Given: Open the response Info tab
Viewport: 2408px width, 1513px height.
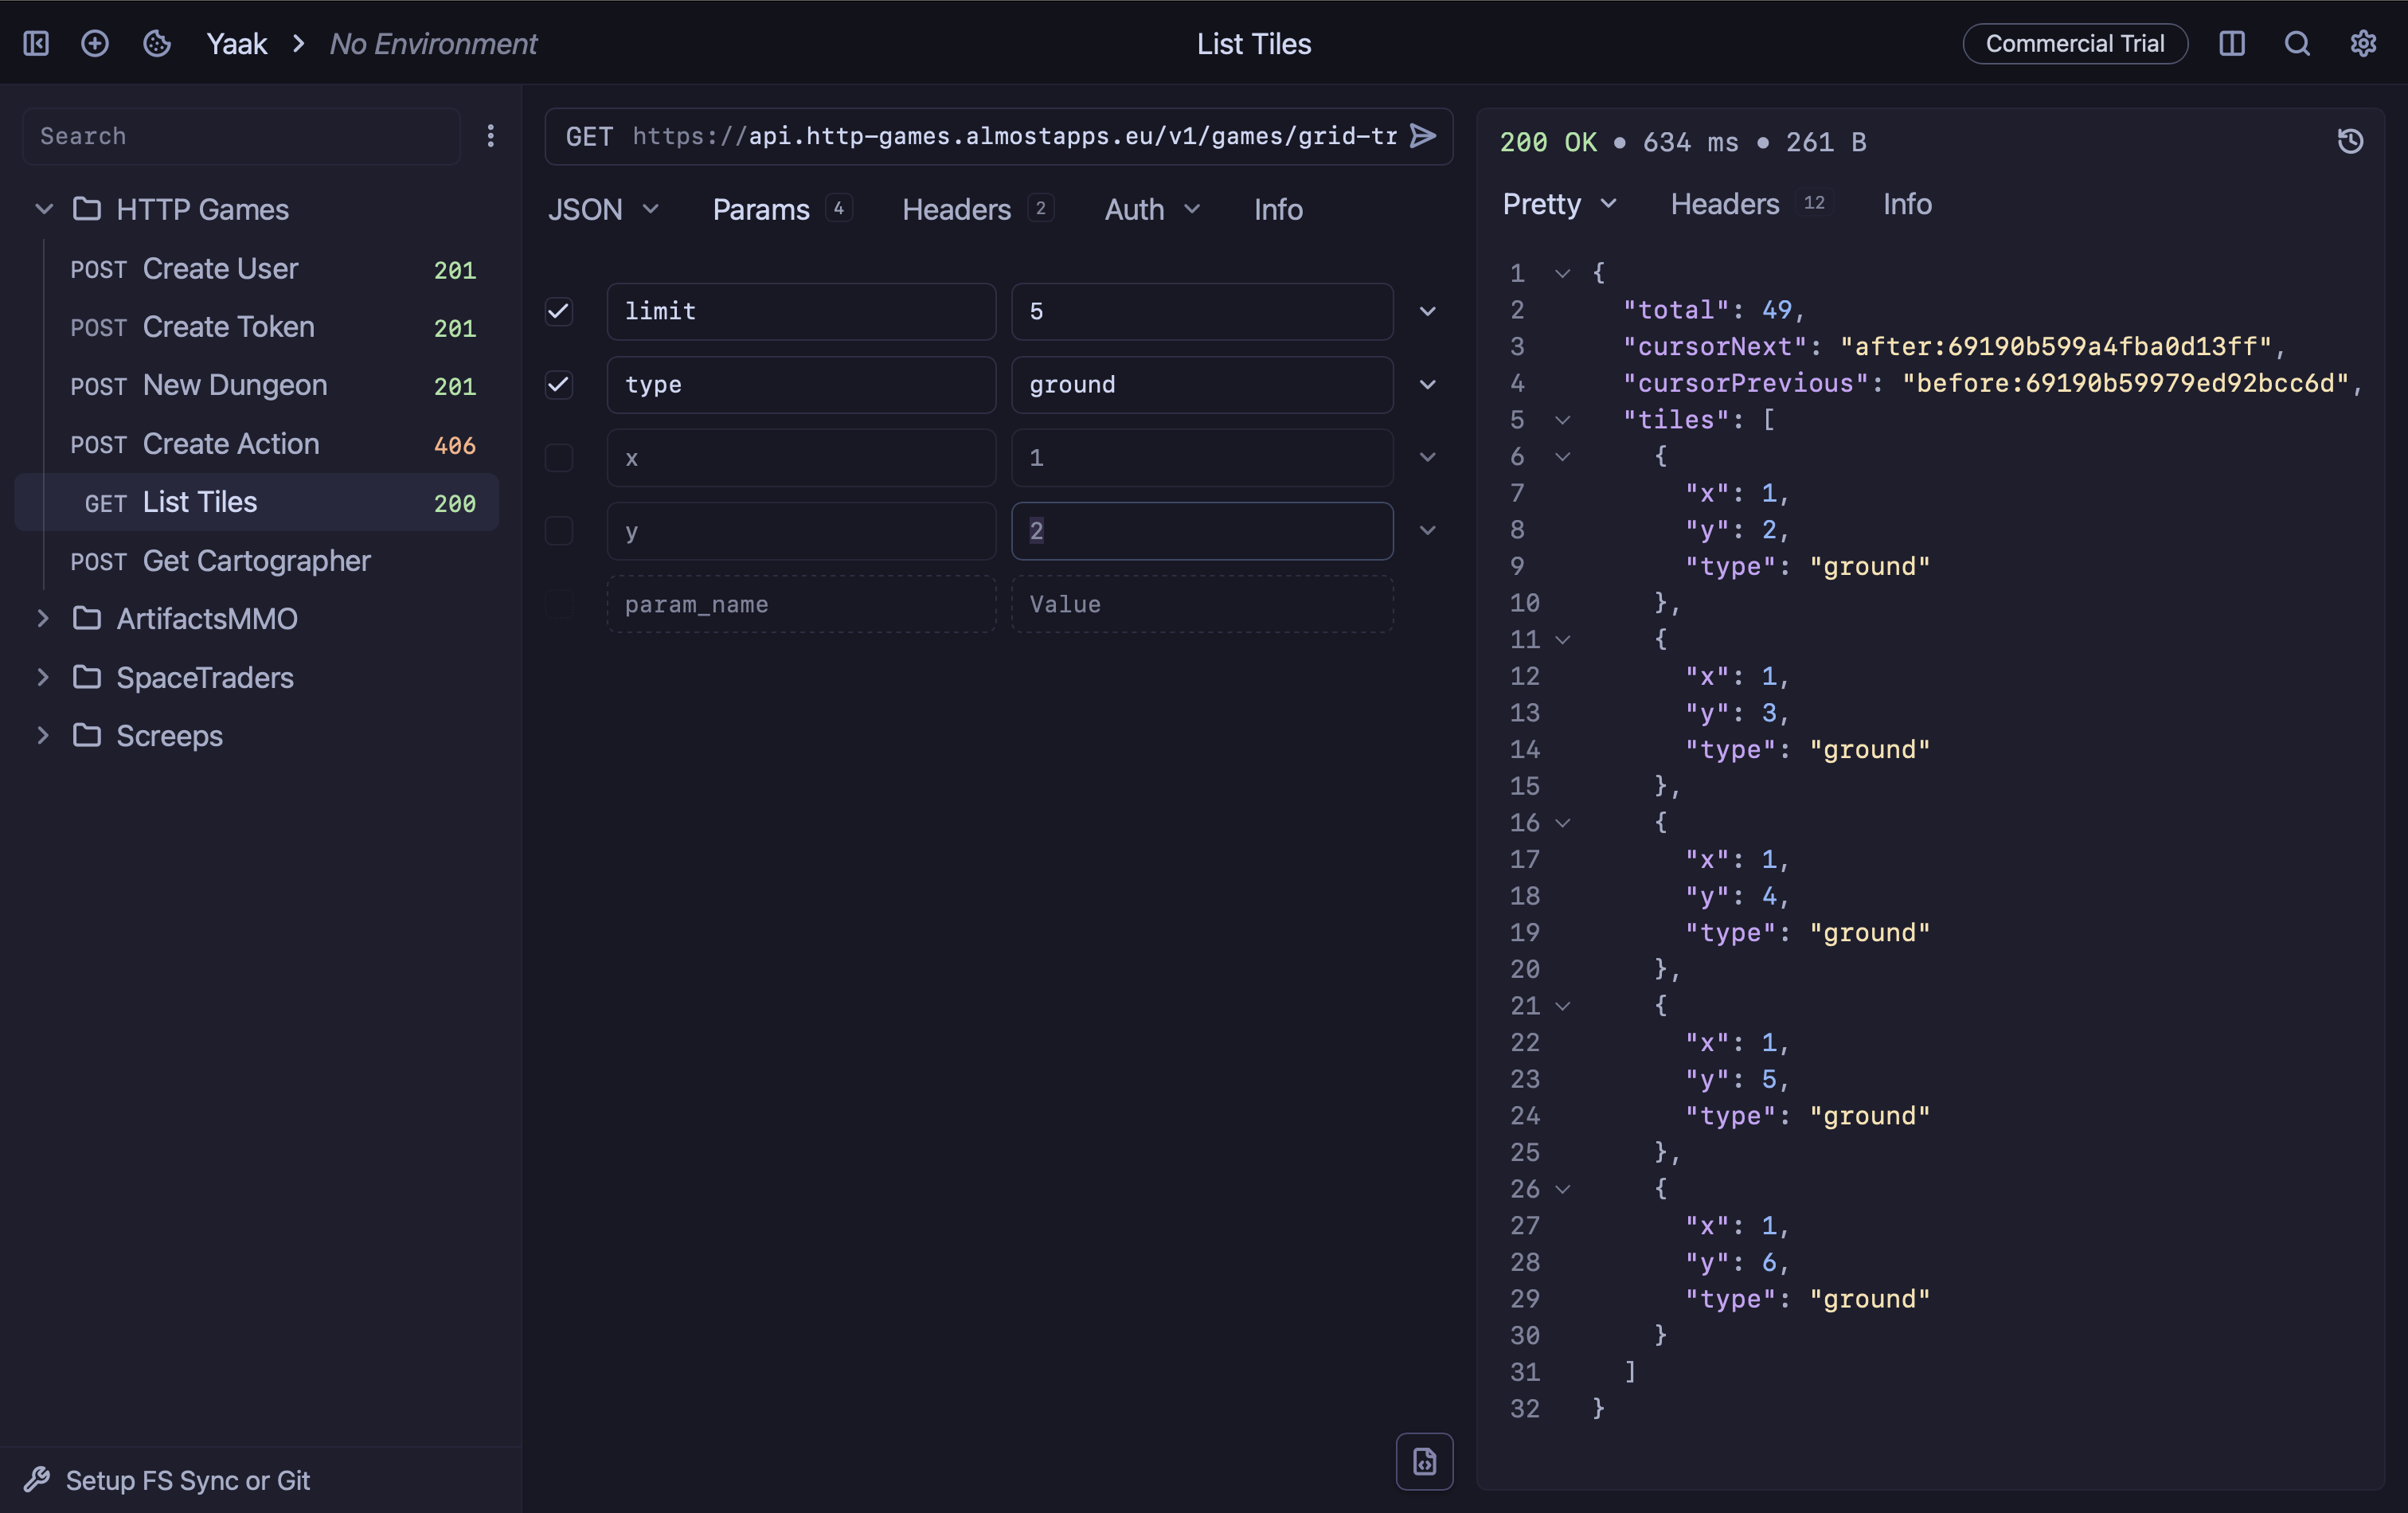Looking at the screenshot, I should coord(1906,204).
